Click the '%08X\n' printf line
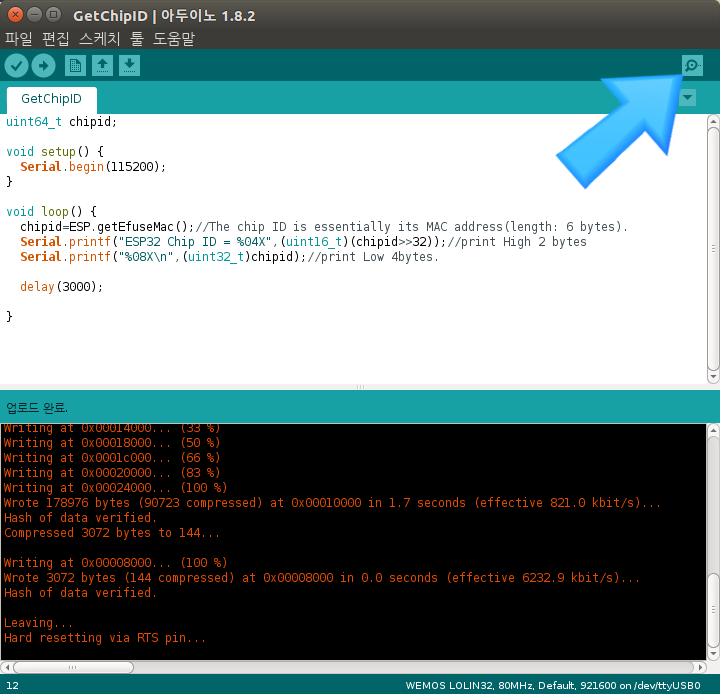The image size is (720, 694). pos(229,257)
